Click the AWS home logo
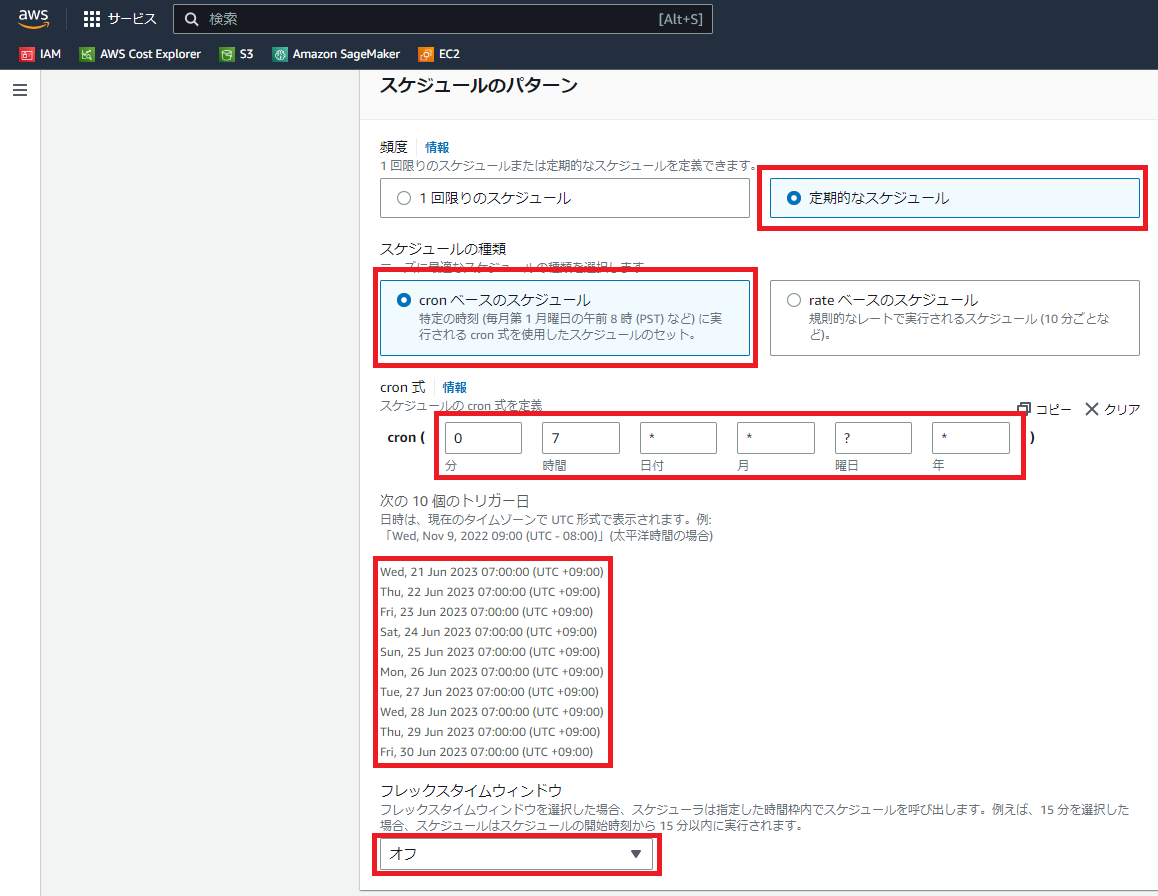This screenshot has width=1158, height=896. pyautogui.click(x=33, y=17)
